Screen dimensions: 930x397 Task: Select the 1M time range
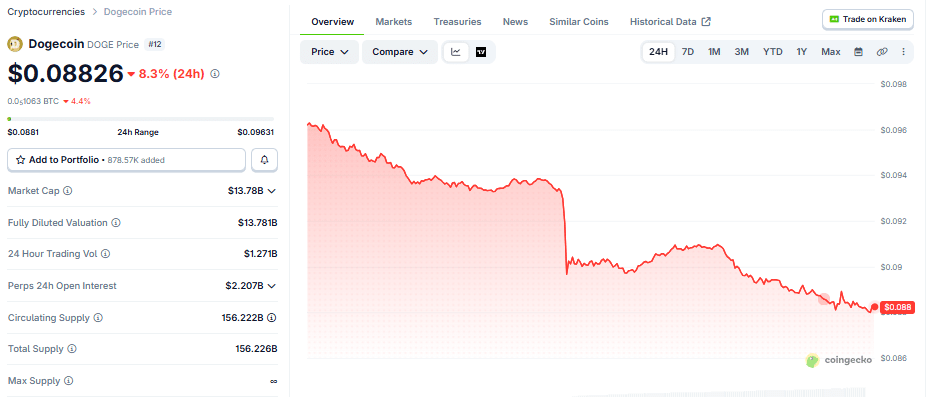point(714,52)
